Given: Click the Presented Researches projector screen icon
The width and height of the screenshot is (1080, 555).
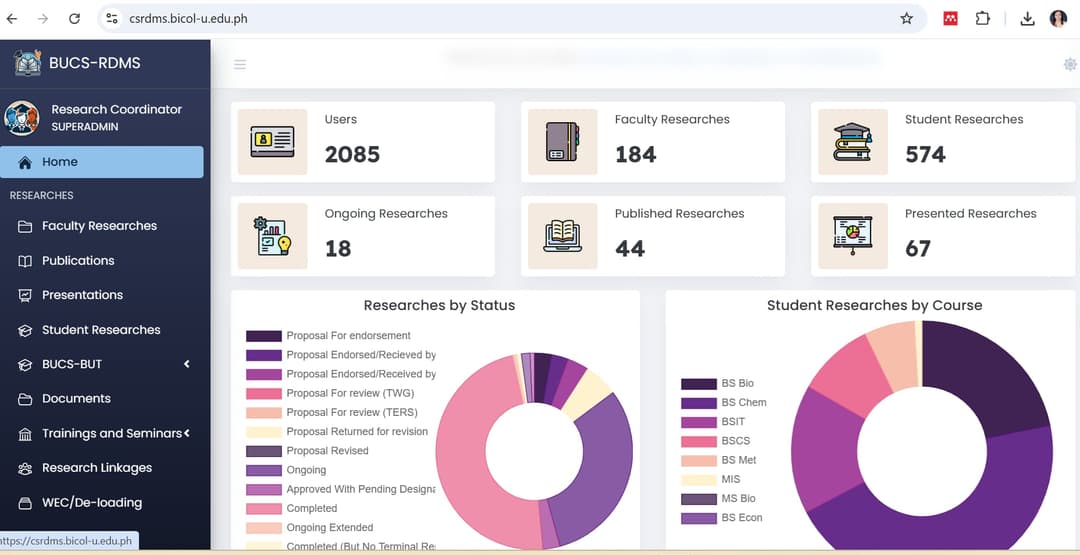Looking at the screenshot, I should (853, 236).
